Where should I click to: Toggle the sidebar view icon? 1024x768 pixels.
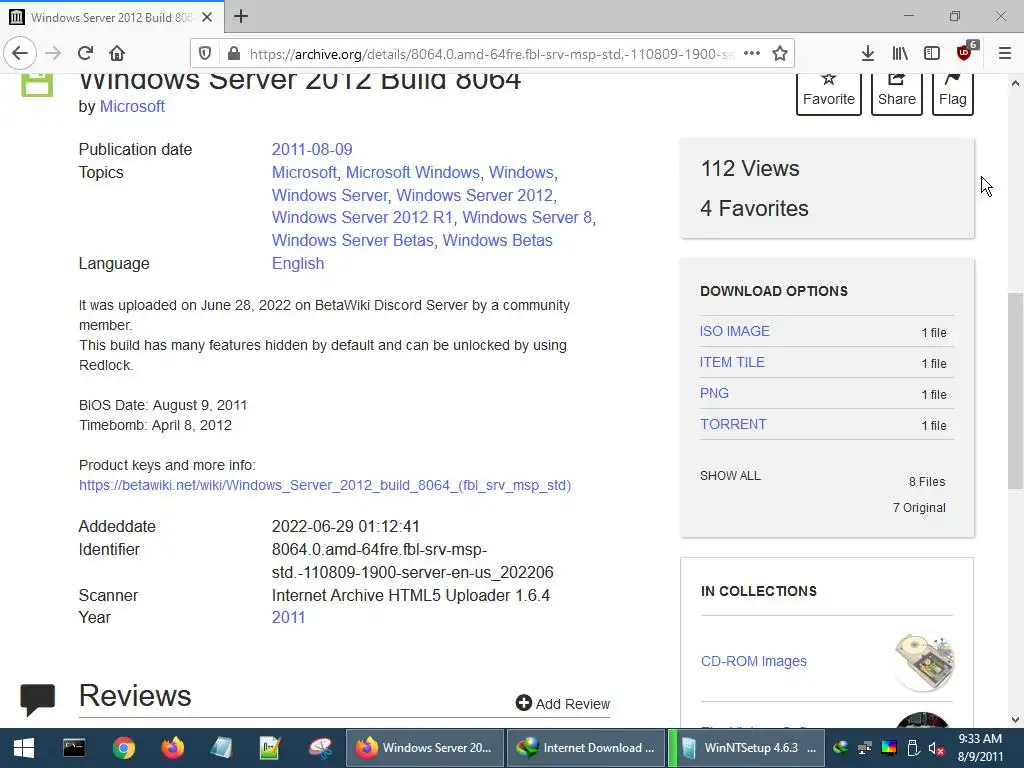[x=932, y=54]
